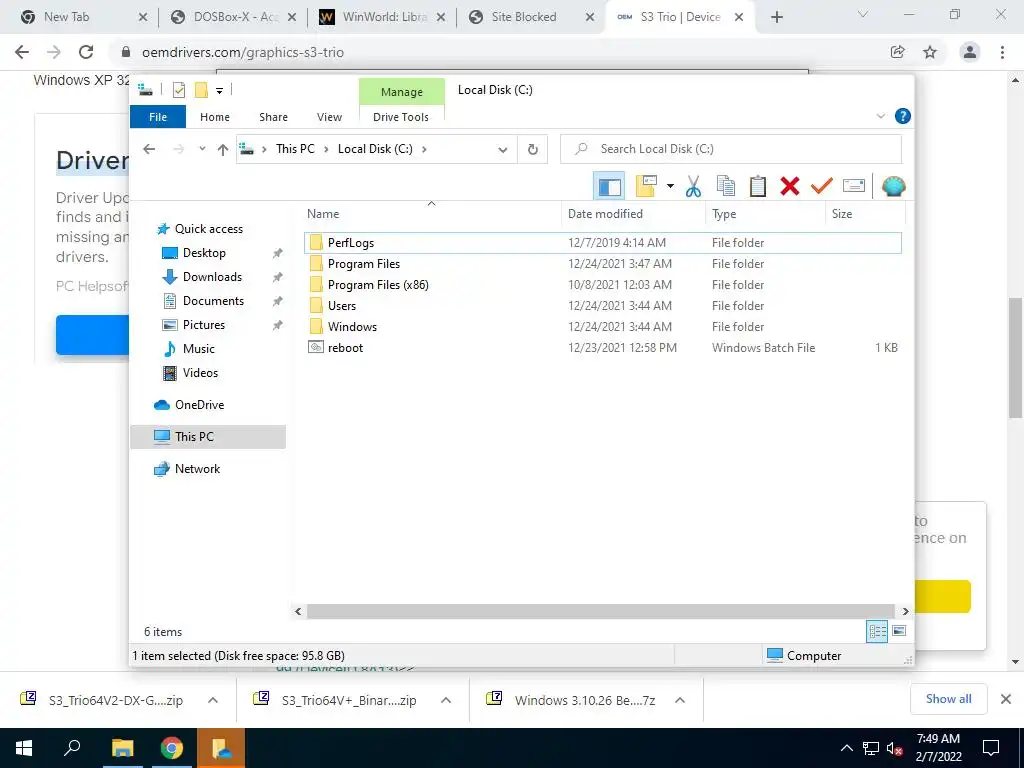Click the Search Local Disk (C:) box
Image resolution: width=1024 pixels, height=768 pixels.
pos(731,149)
